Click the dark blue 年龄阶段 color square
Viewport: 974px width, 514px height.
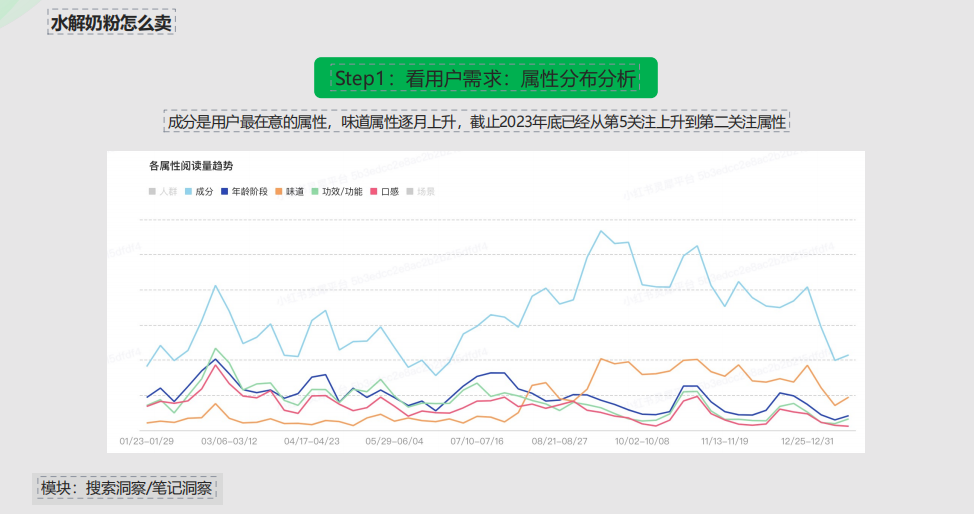[x=224, y=192]
